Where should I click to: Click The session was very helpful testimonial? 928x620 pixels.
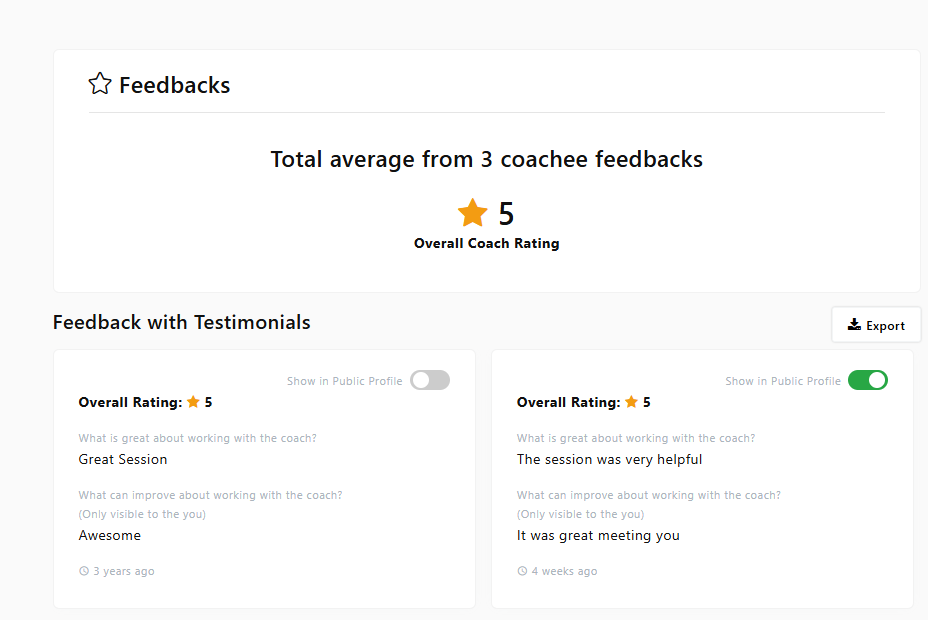point(609,459)
